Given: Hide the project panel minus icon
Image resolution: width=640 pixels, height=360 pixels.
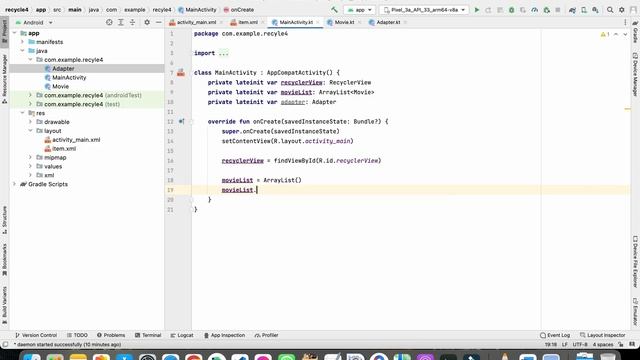Looking at the screenshot, I should pyautogui.click(x=158, y=22).
